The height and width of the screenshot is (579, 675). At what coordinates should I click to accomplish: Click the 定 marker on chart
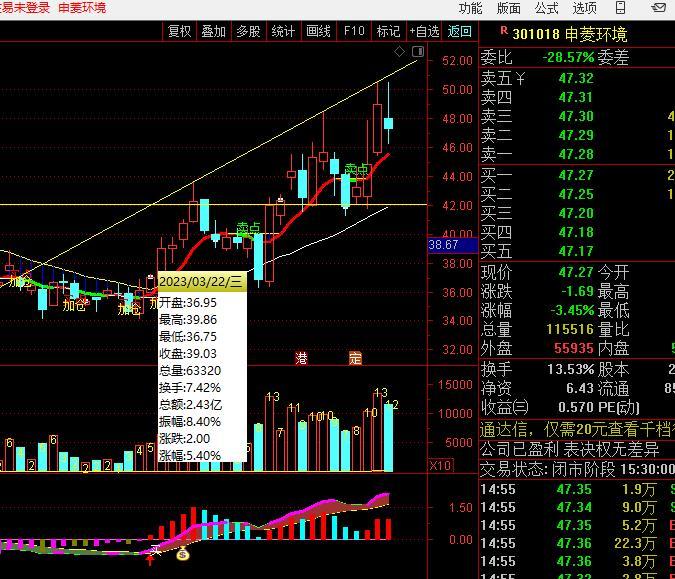tap(355, 358)
